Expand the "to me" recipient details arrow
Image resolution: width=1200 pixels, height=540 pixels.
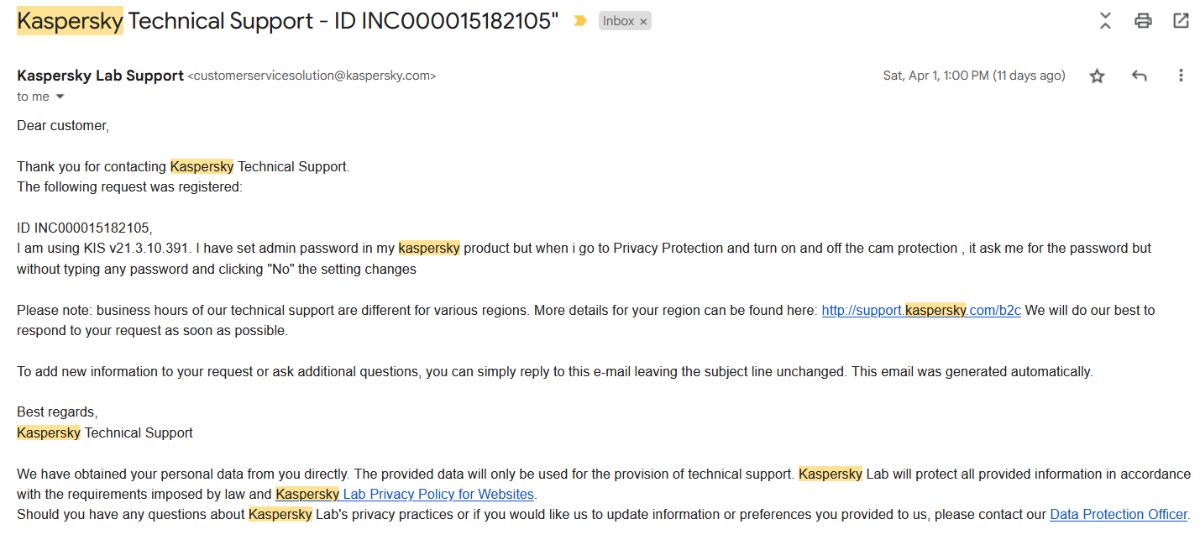[x=59, y=97]
